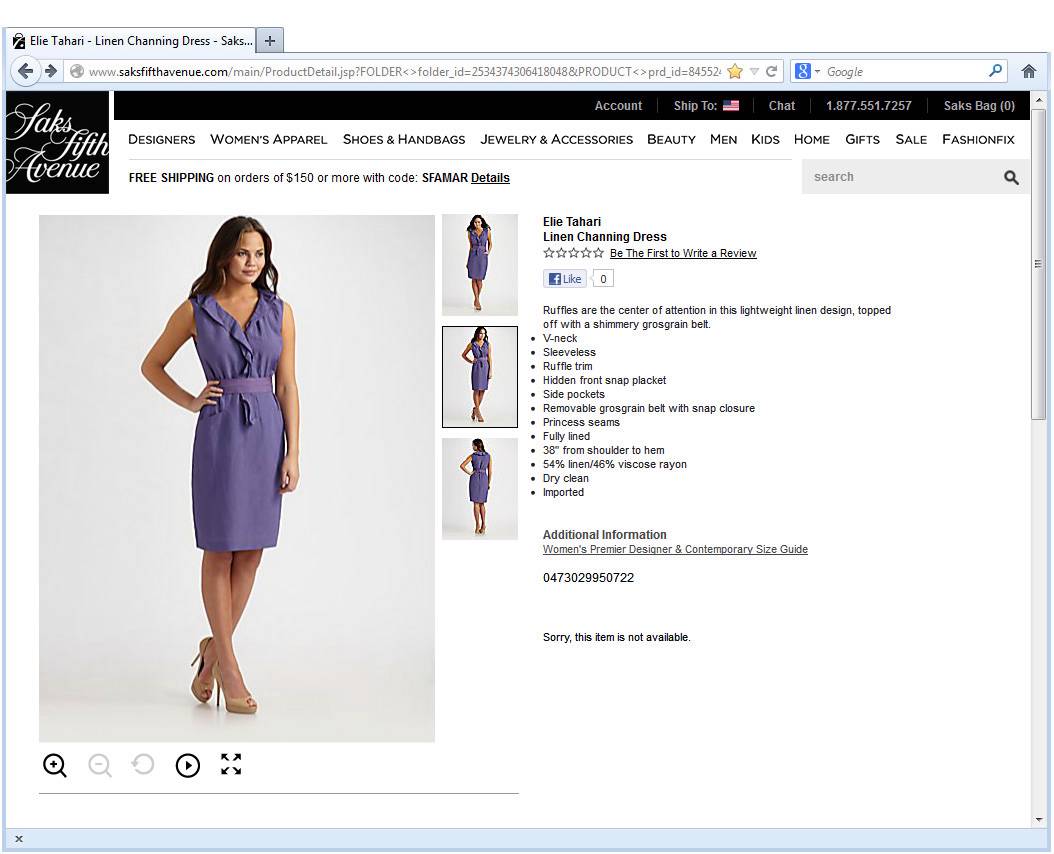Open the Home menu

click(811, 139)
